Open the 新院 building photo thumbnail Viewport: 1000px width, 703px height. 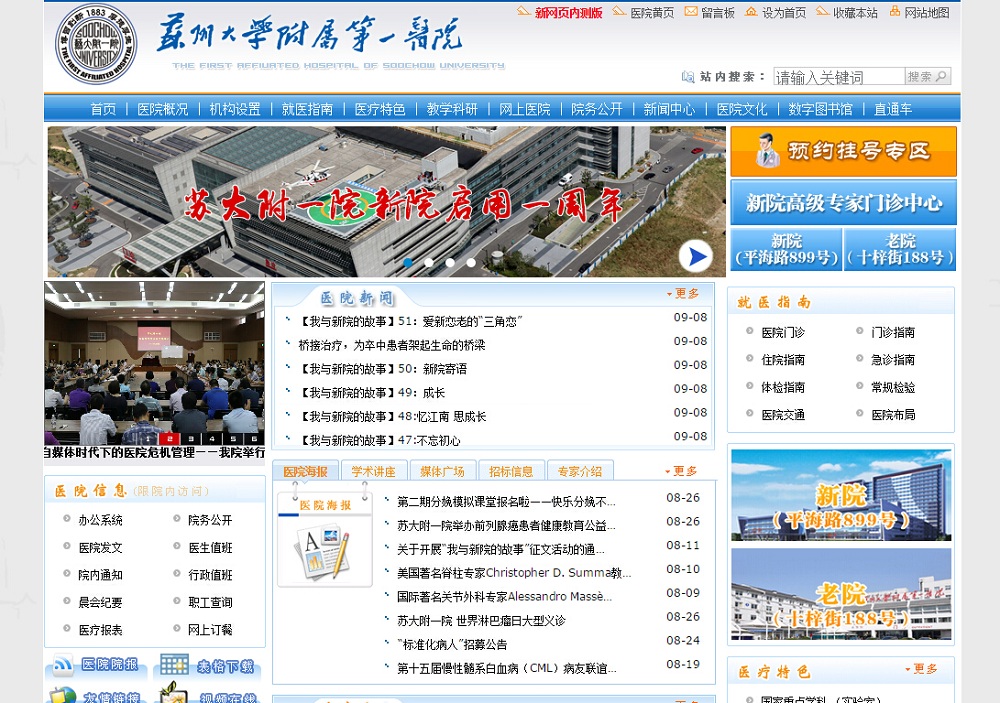click(x=841, y=495)
